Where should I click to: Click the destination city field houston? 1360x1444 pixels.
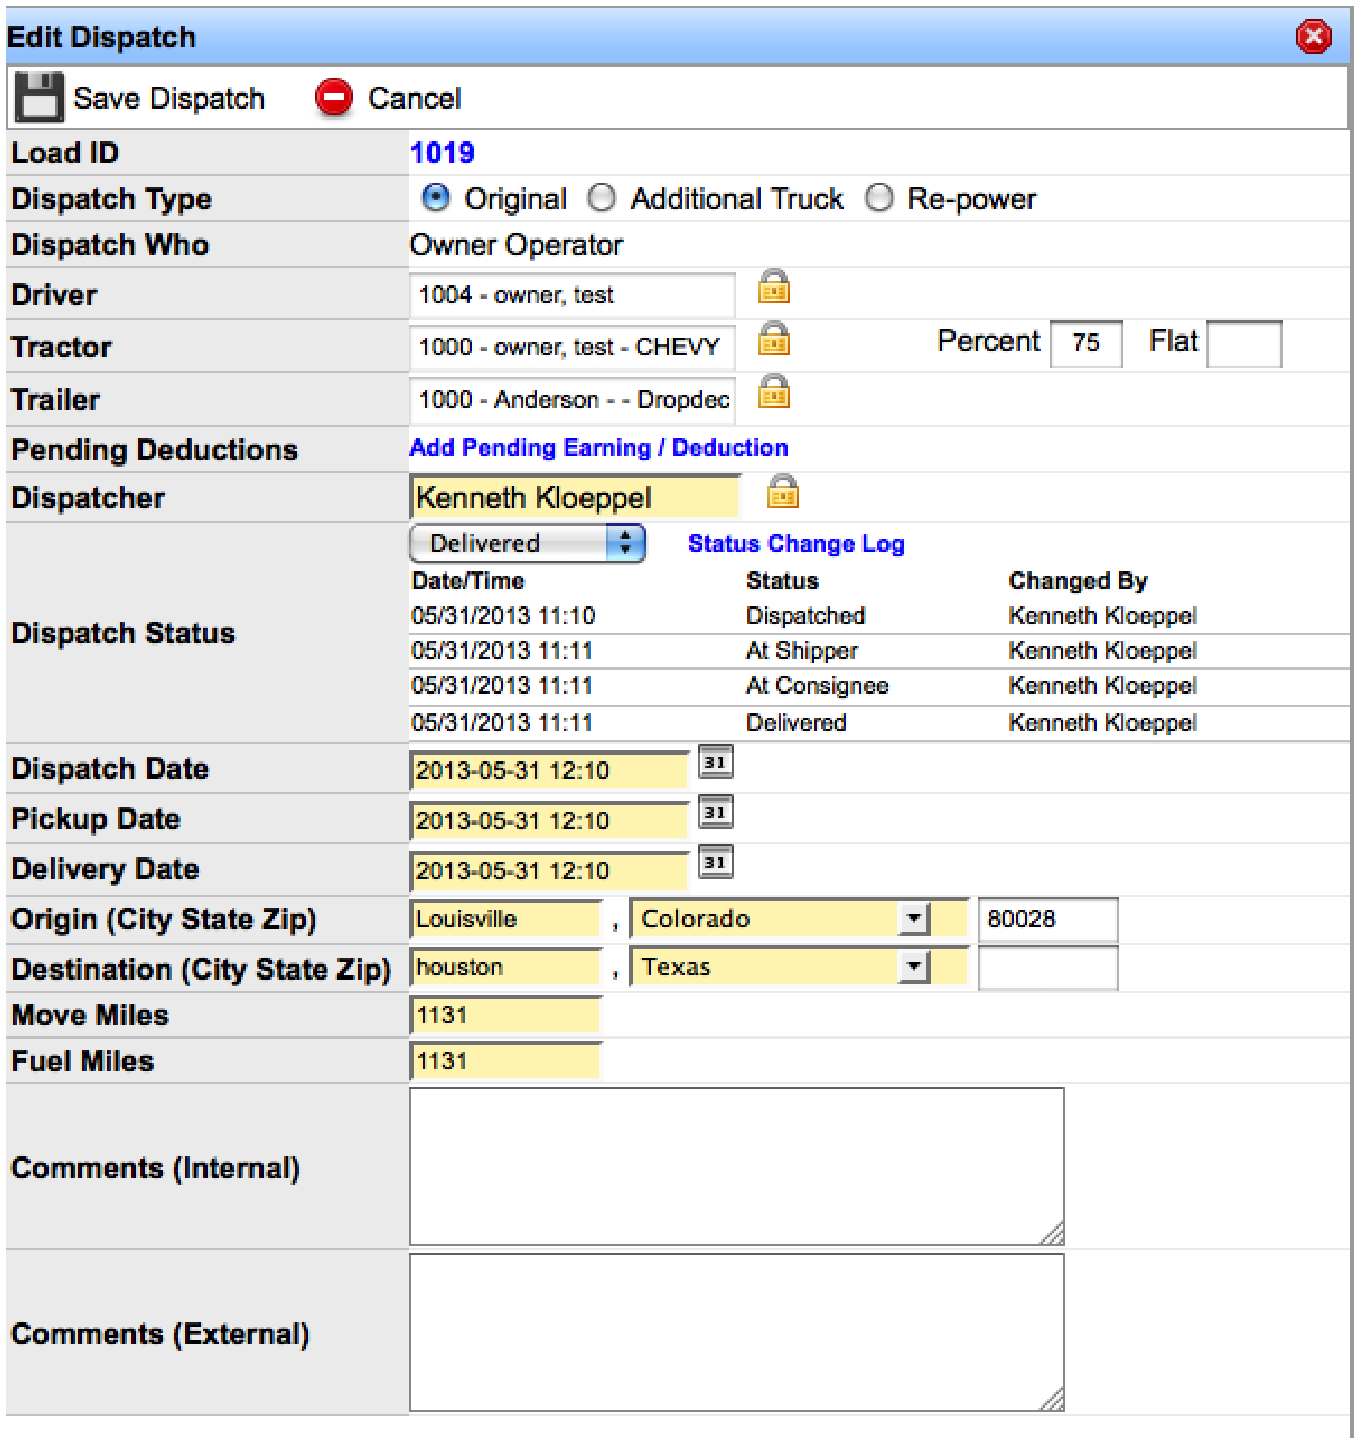point(505,967)
